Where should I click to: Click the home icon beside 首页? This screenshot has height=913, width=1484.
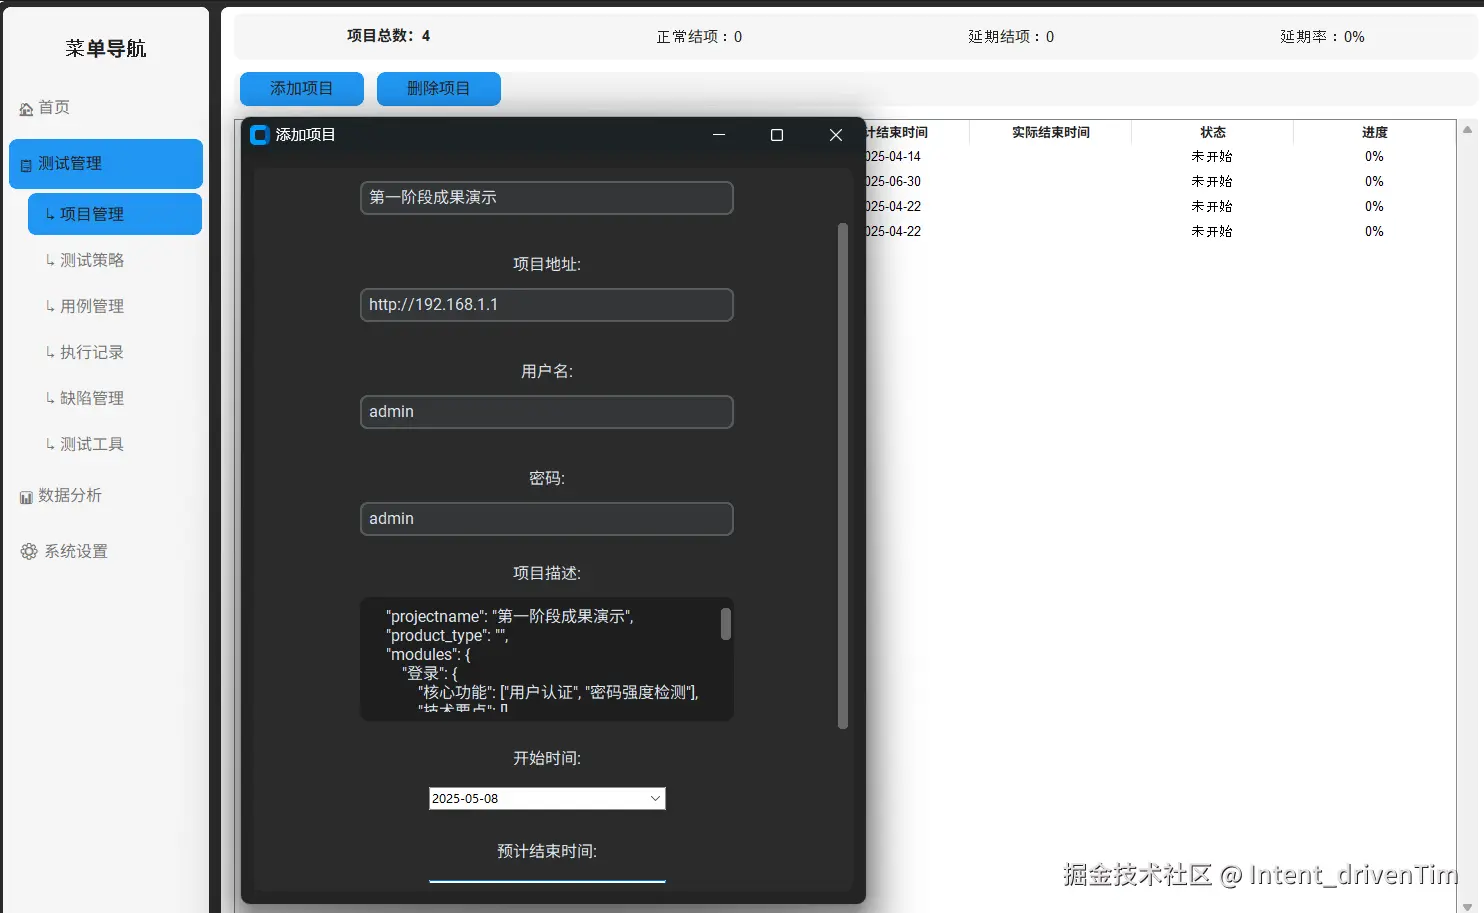[x=26, y=109]
